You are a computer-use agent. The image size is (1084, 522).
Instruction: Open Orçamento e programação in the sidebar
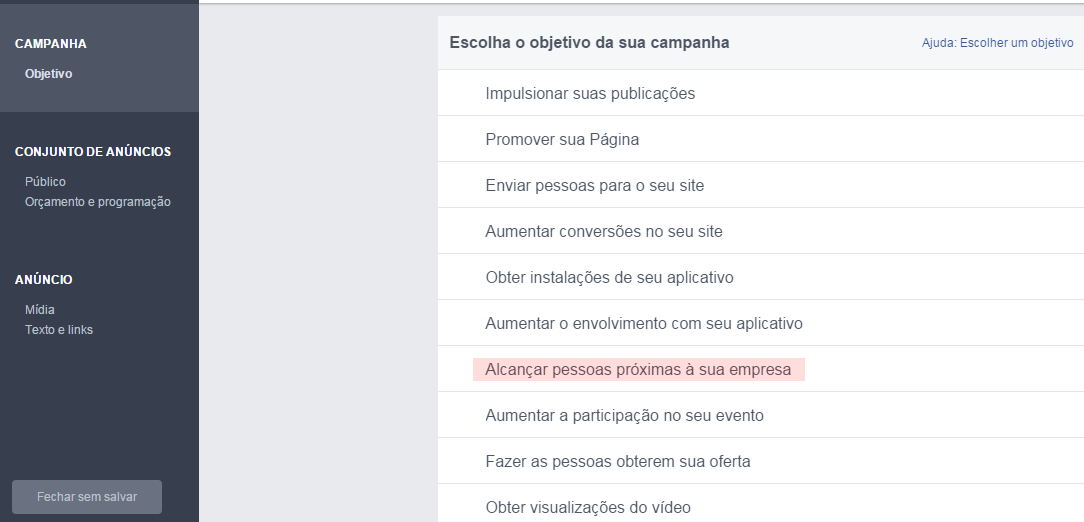[97, 202]
